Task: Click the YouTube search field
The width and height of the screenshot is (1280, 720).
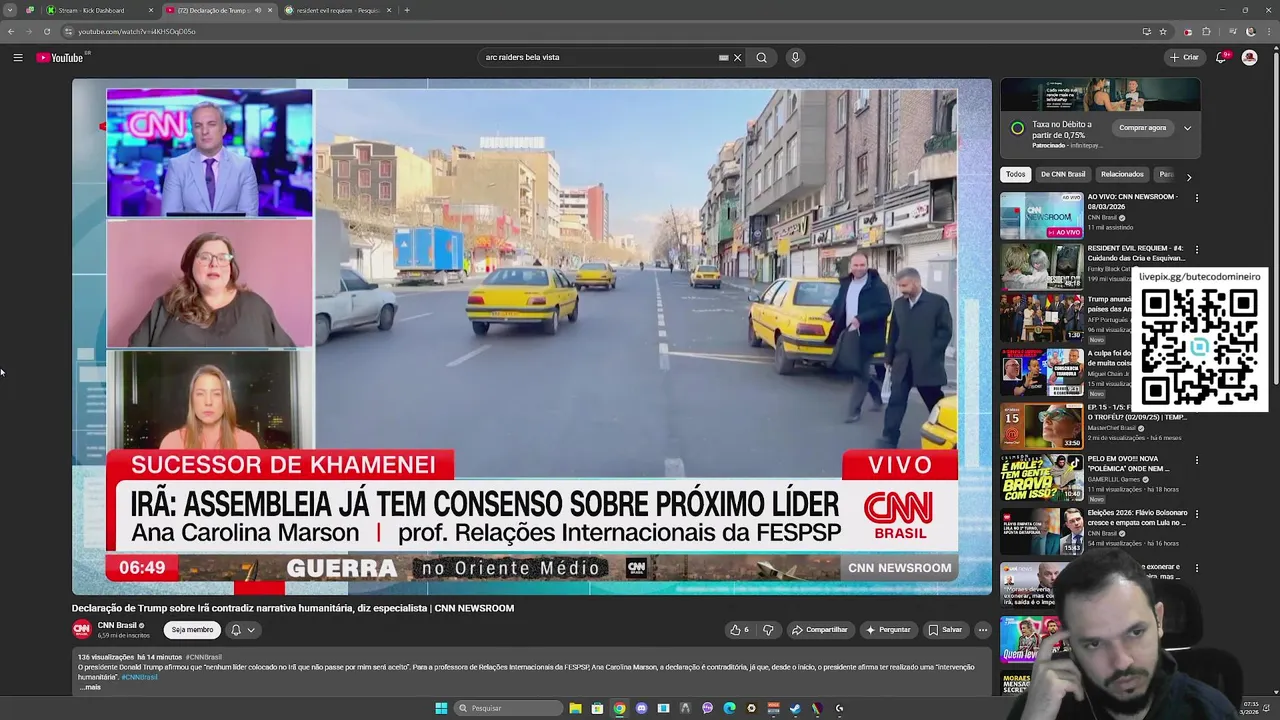Action: [x=598, y=58]
